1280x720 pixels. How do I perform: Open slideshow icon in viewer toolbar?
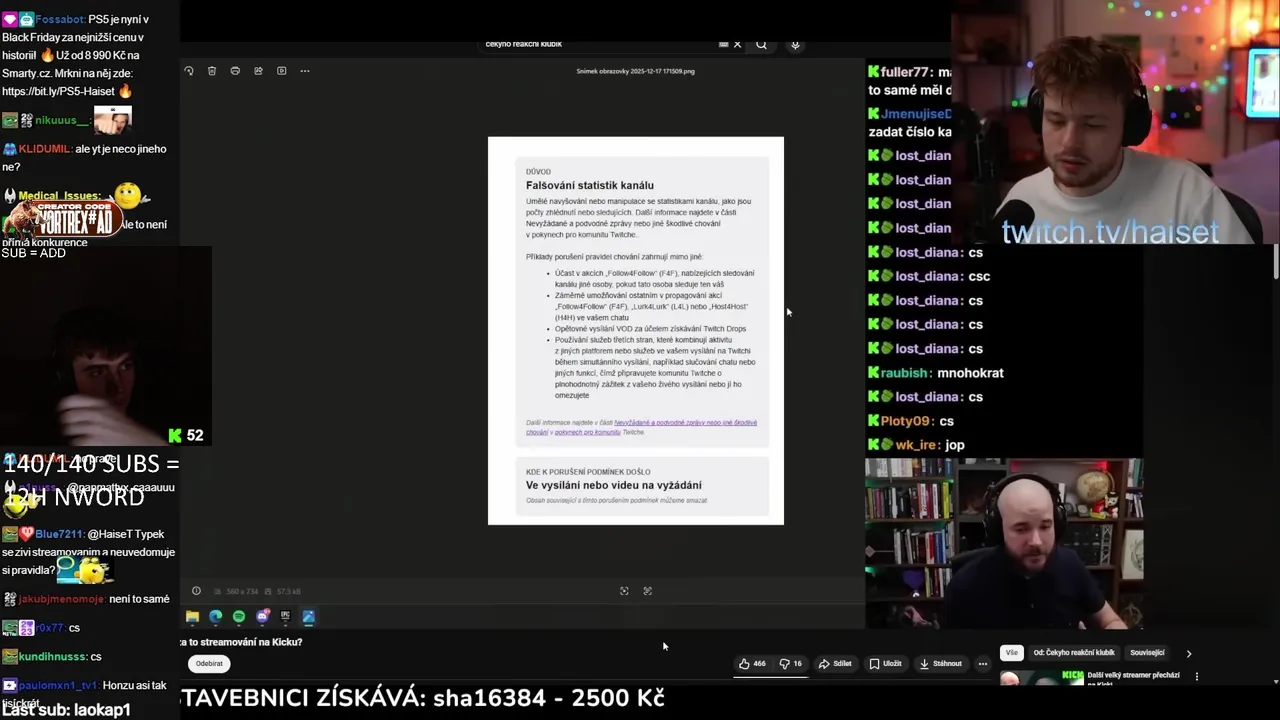281,71
